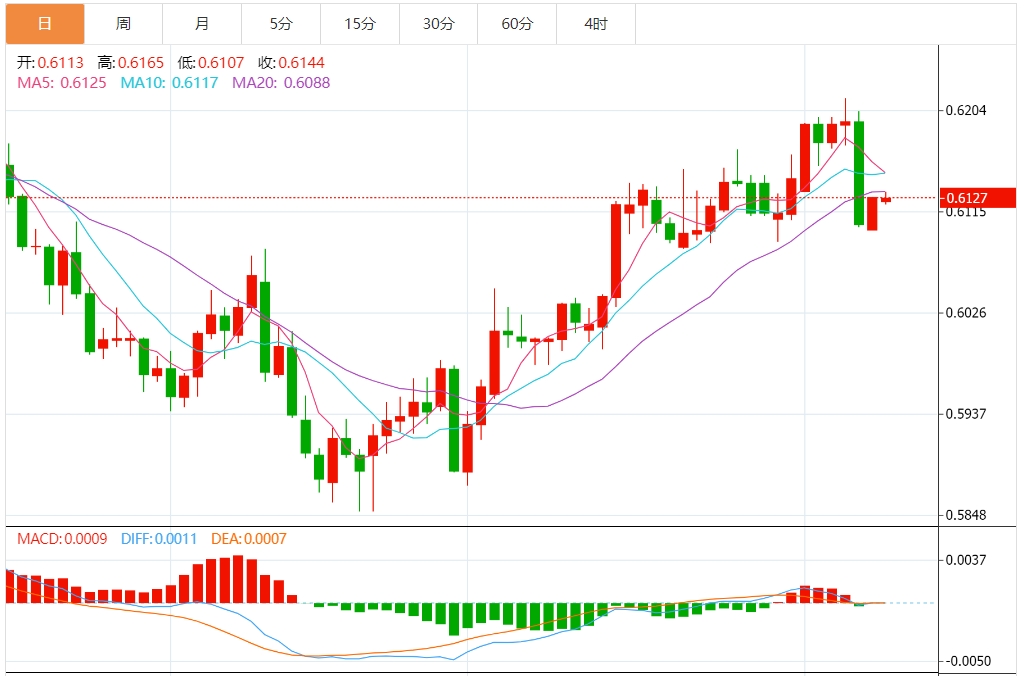This screenshot has width=1032, height=676.
Task: Open the 15分 timeframe tab
Action: click(360, 24)
